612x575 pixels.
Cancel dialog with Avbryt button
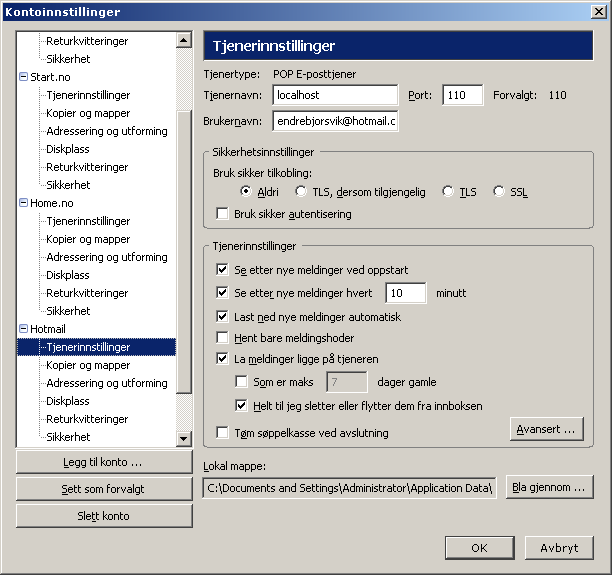point(559,548)
